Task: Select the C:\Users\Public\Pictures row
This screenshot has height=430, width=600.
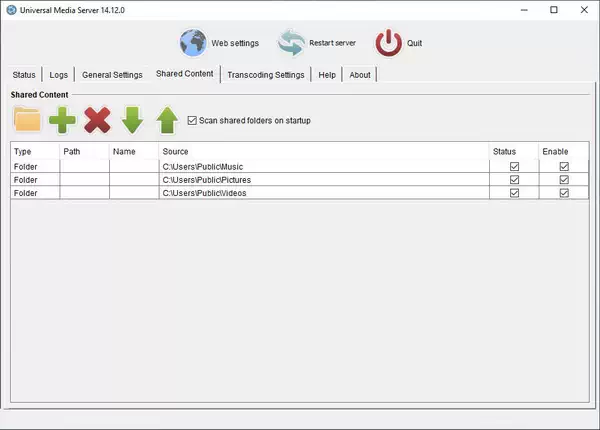Action: 300,180
